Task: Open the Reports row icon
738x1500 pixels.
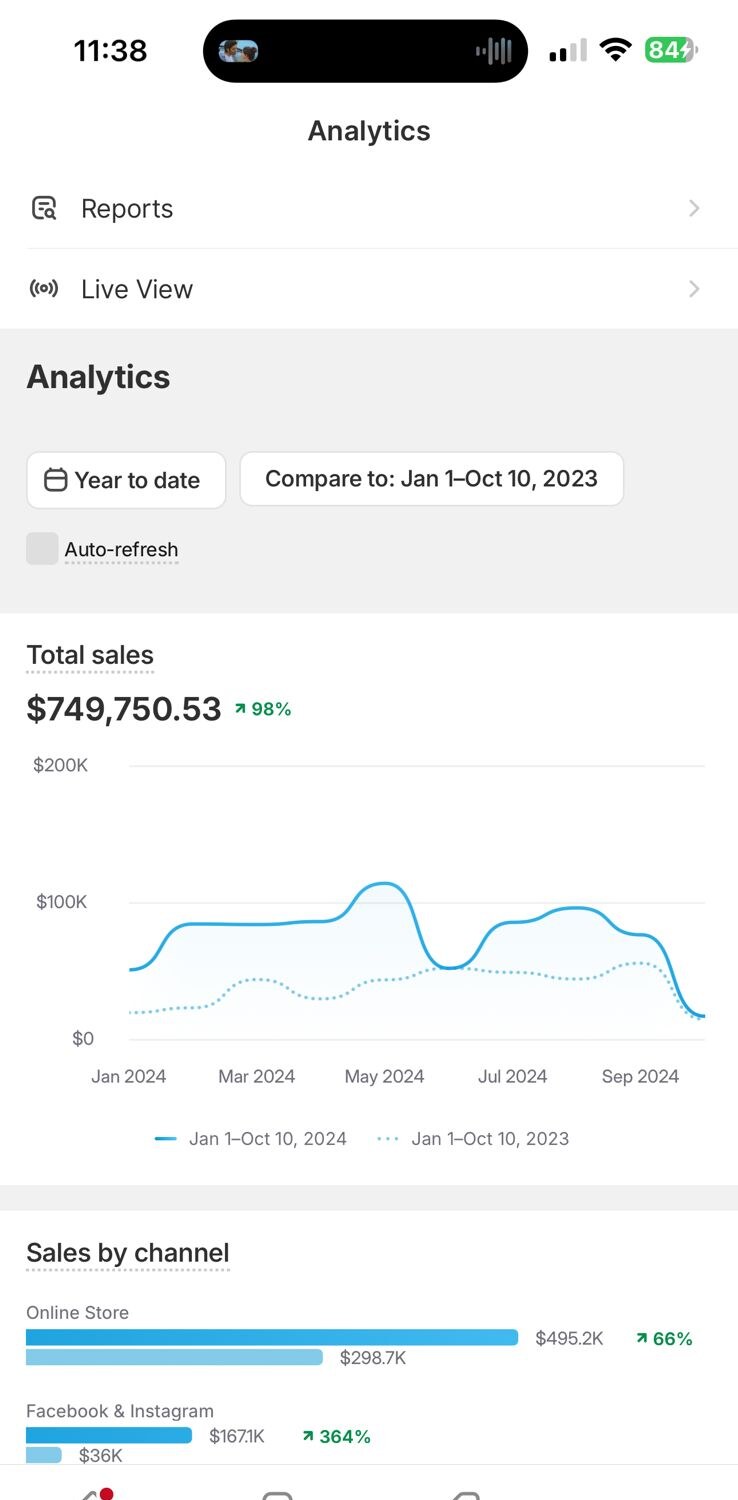Action: tap(44, 208)
